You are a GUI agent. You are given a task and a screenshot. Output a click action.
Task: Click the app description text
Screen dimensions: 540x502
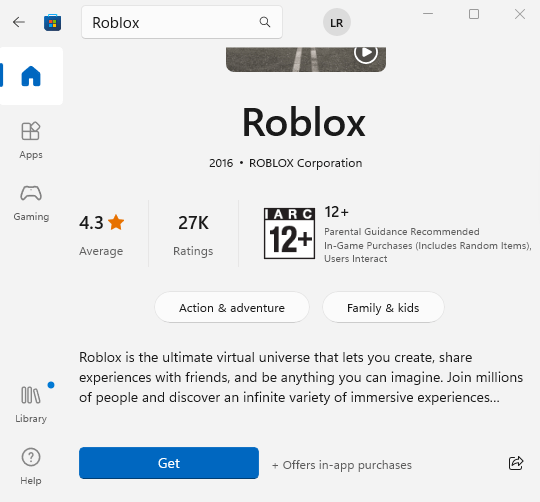tap(301, 377)
